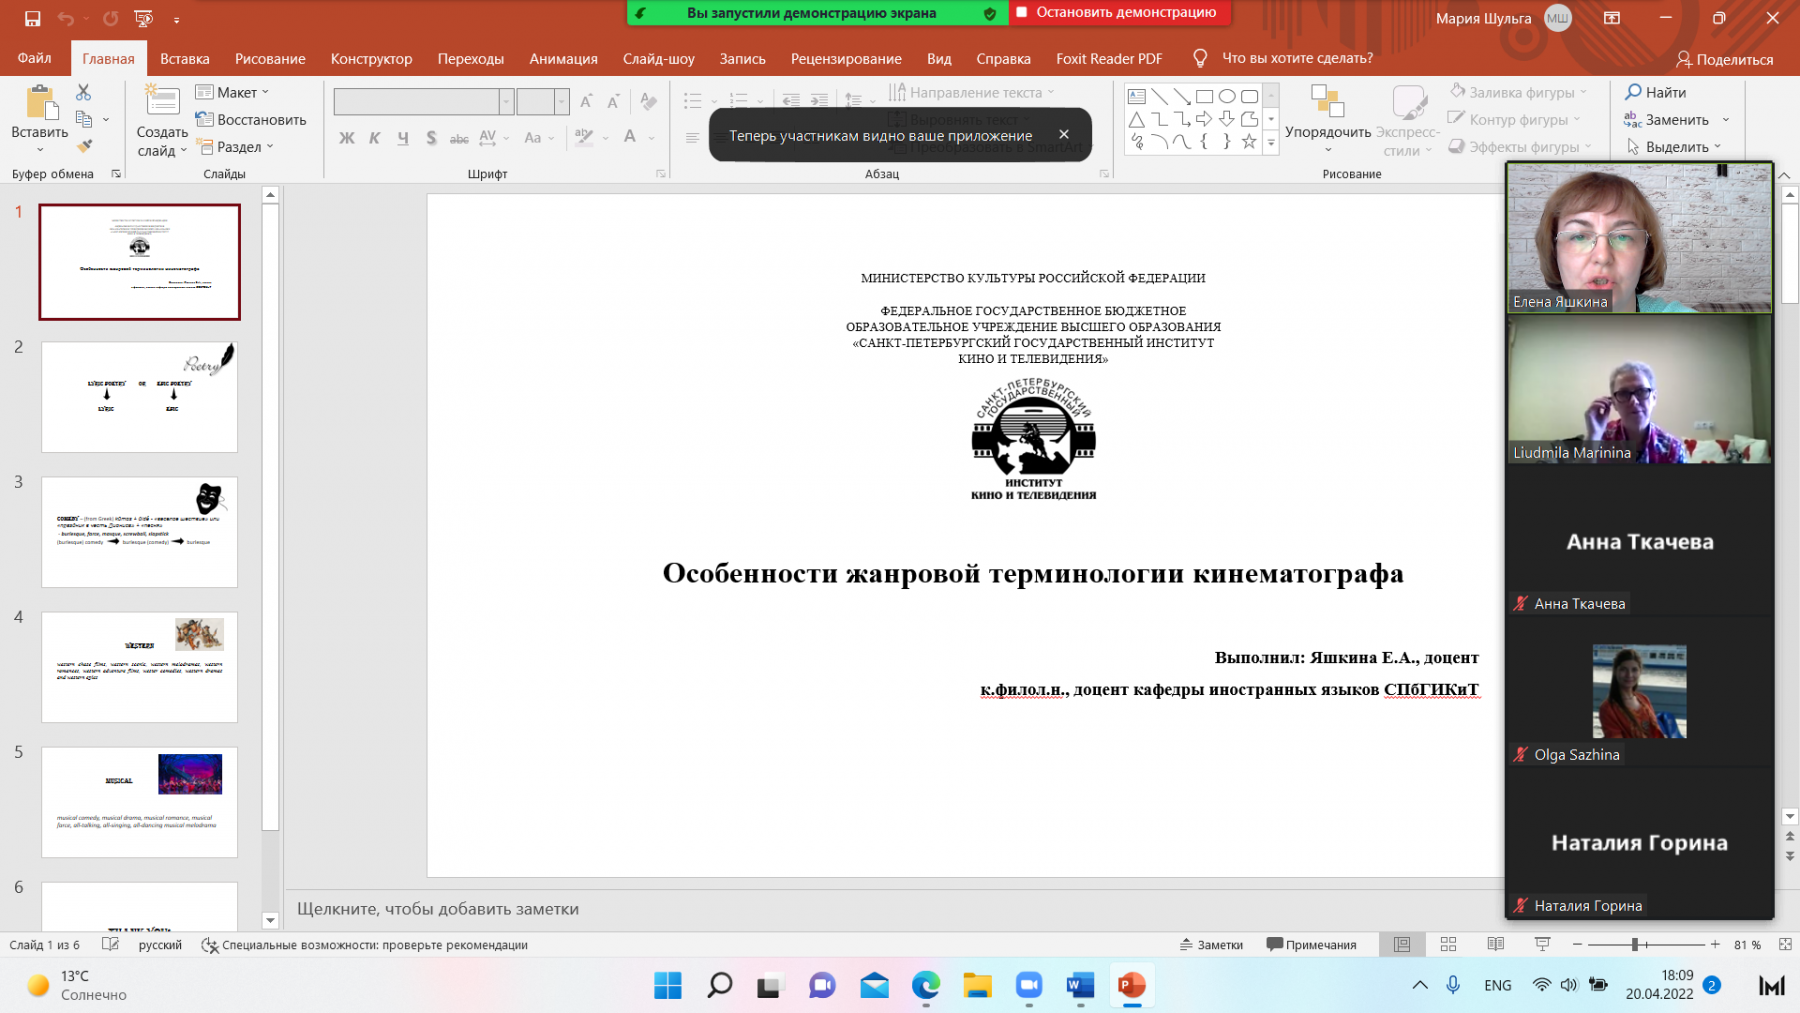This screenshot has height=1013, width=1800.
Task: Open Shape Fill (Заливка фигуры) dropdown
Action: (x=1518, y=92)
